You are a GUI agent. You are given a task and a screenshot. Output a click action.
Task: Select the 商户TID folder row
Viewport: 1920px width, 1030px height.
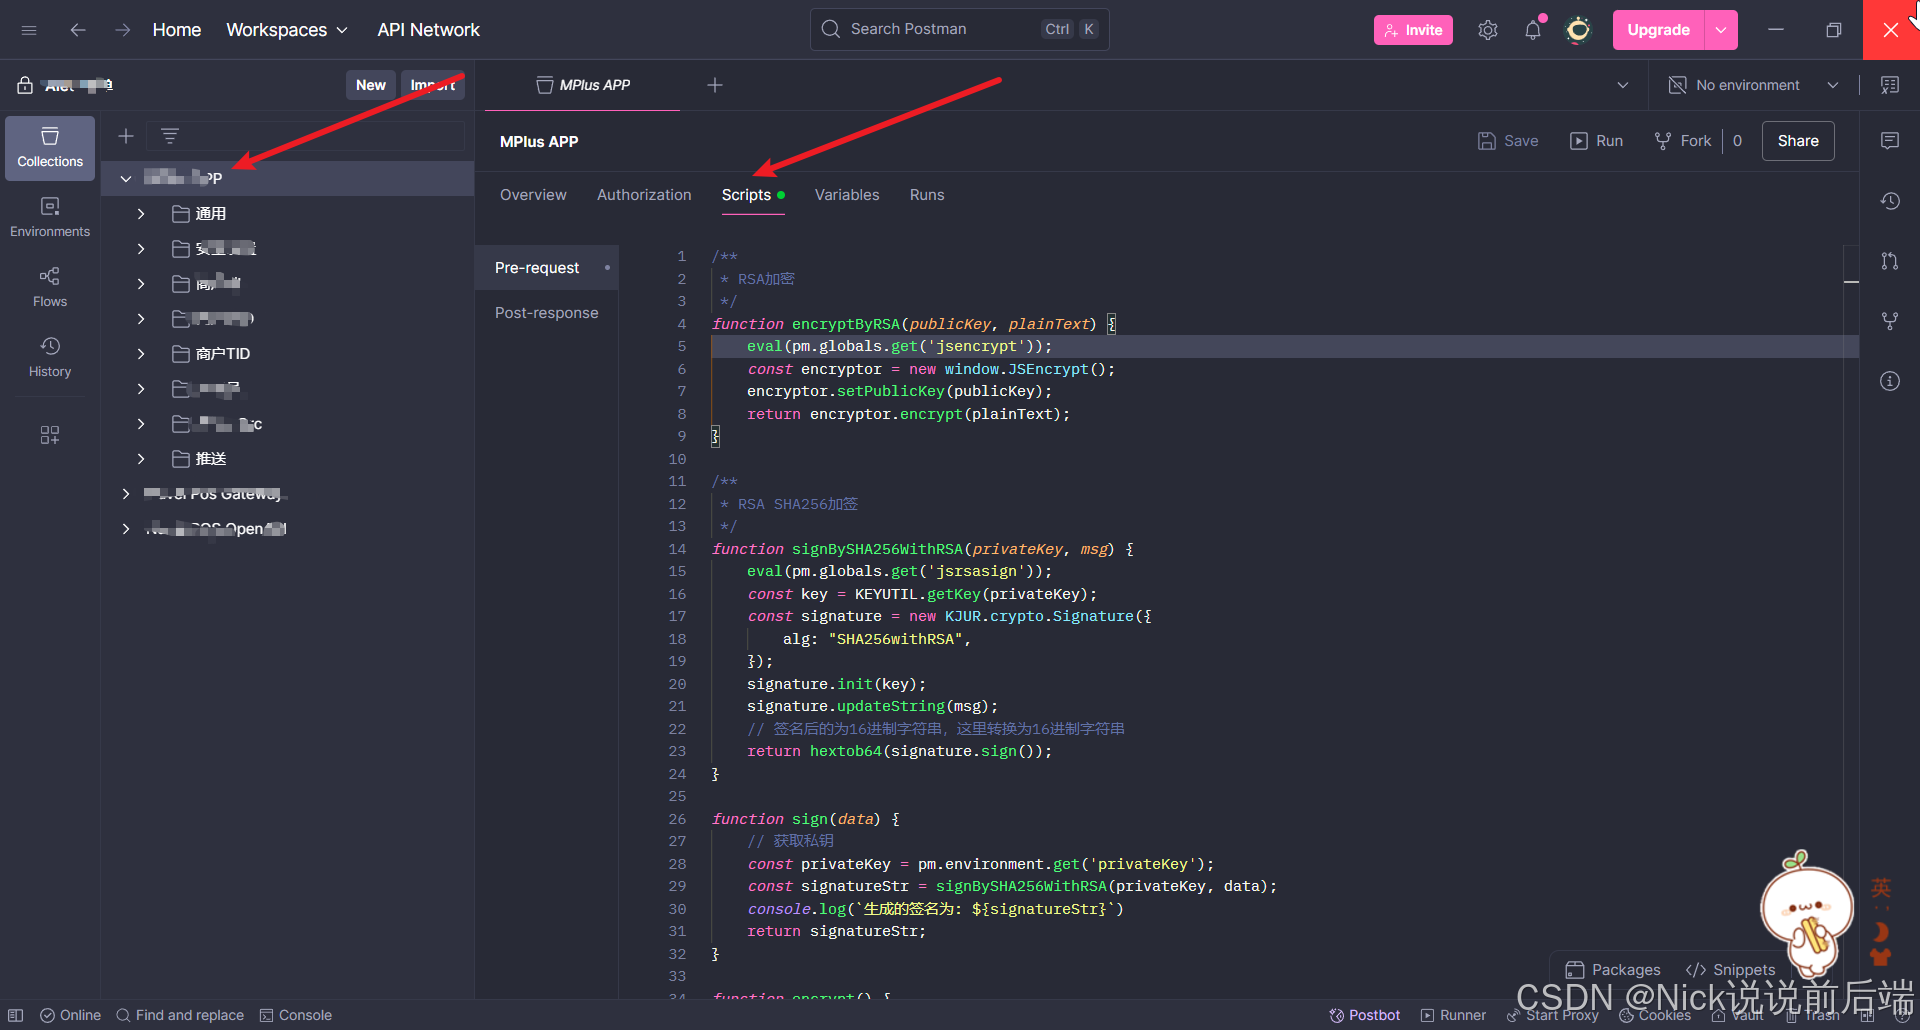[288, 354]
